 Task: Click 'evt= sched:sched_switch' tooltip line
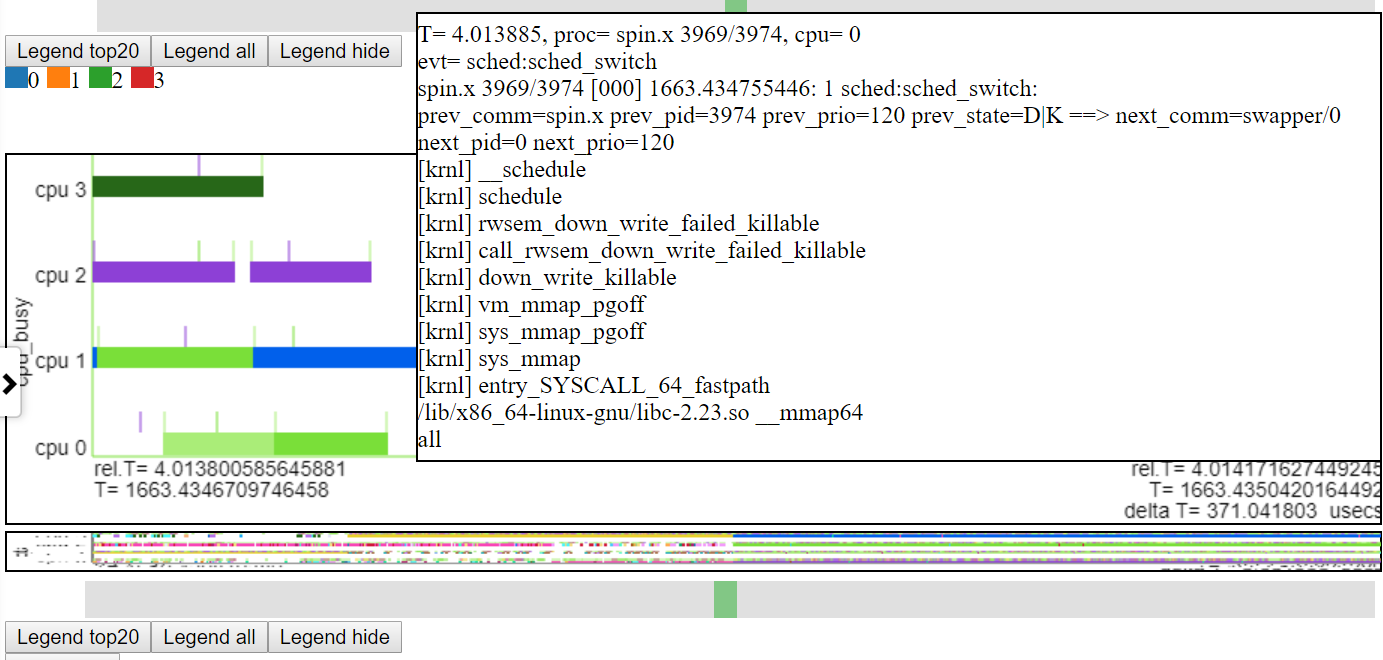[x=537, y=62]
